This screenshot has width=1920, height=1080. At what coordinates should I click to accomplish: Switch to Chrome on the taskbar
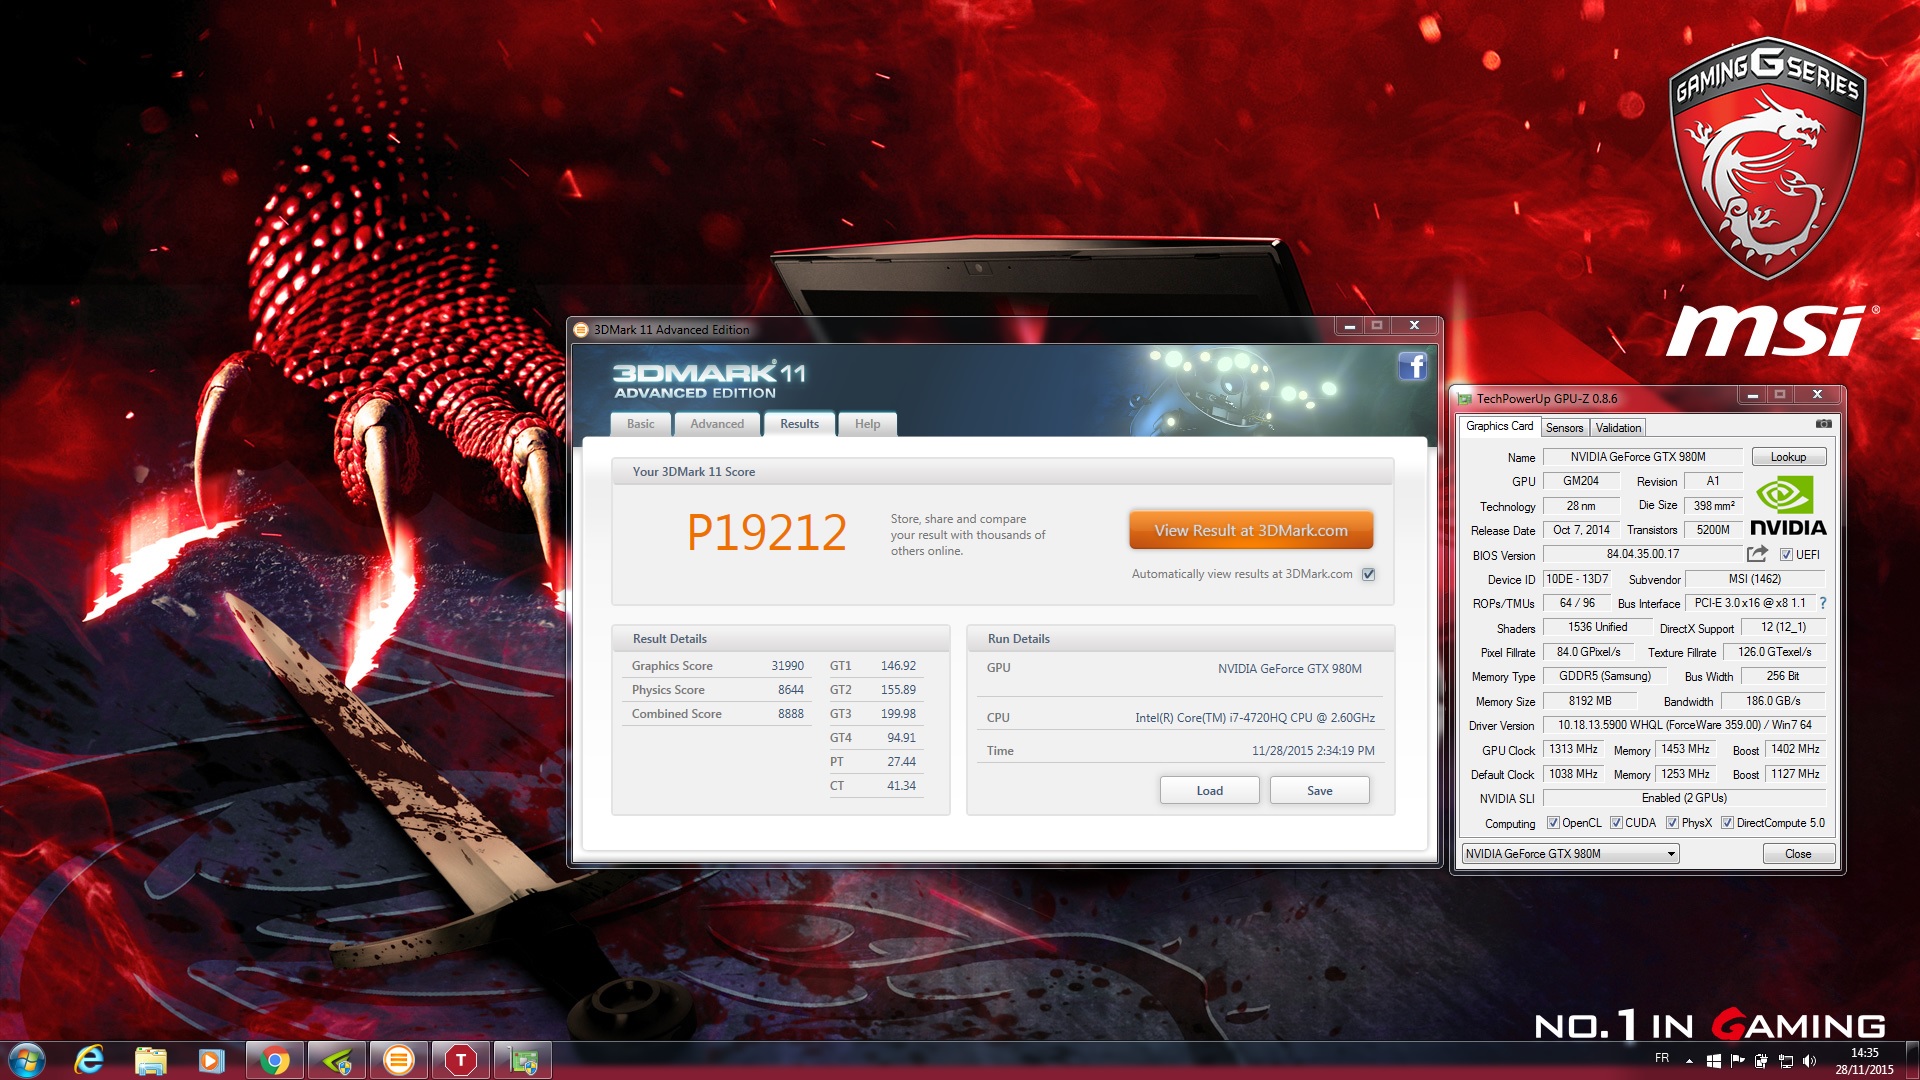tap(274, 1060)
